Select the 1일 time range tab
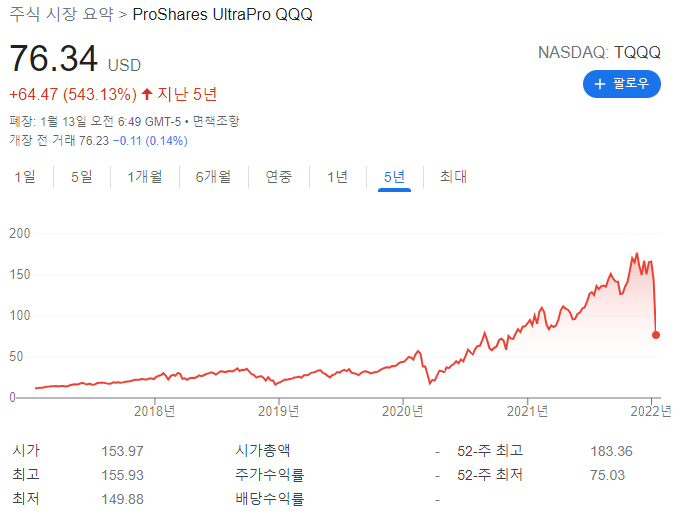 pos(25,177)
